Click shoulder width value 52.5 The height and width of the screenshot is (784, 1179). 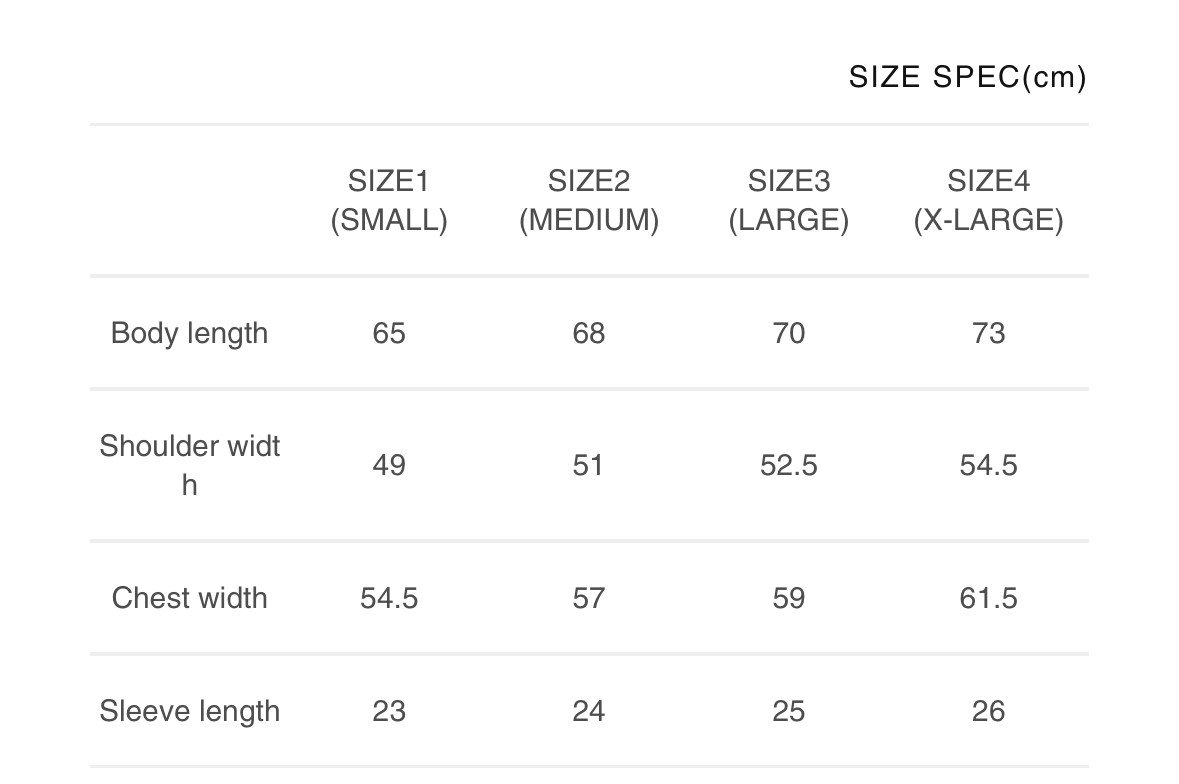coord(789,465)
